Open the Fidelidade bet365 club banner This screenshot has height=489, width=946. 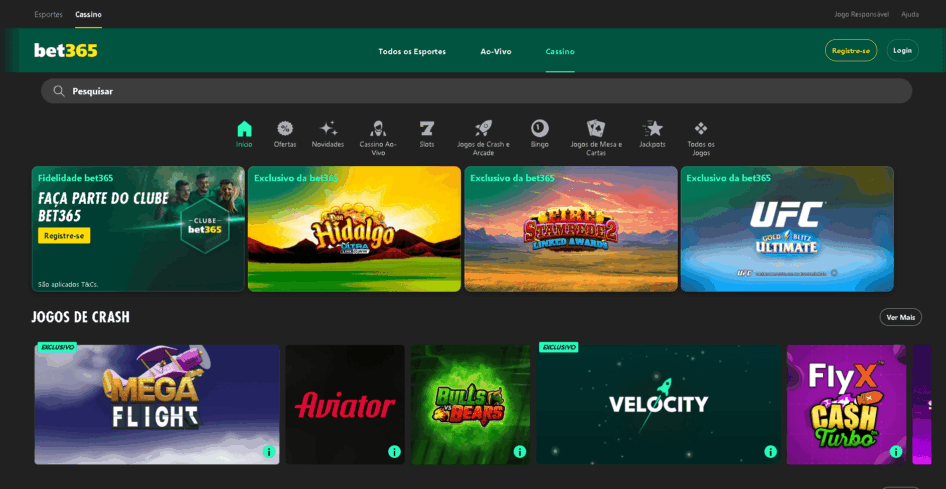click(x=138, y=229)
